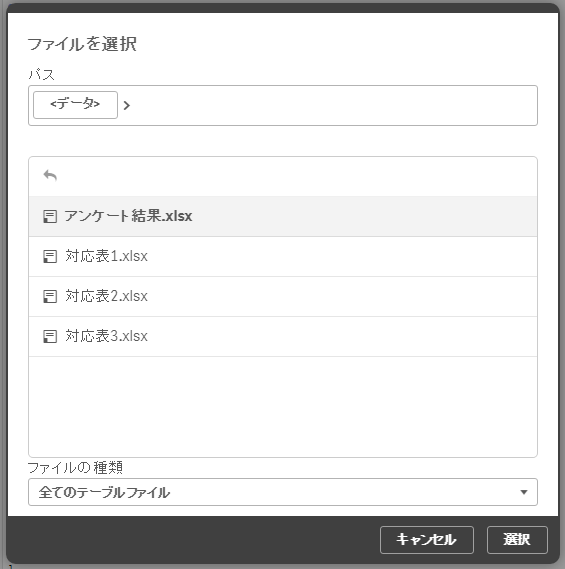Select the アンケート結果.xlsx file name
565x569 pixels.
(128, 216)
